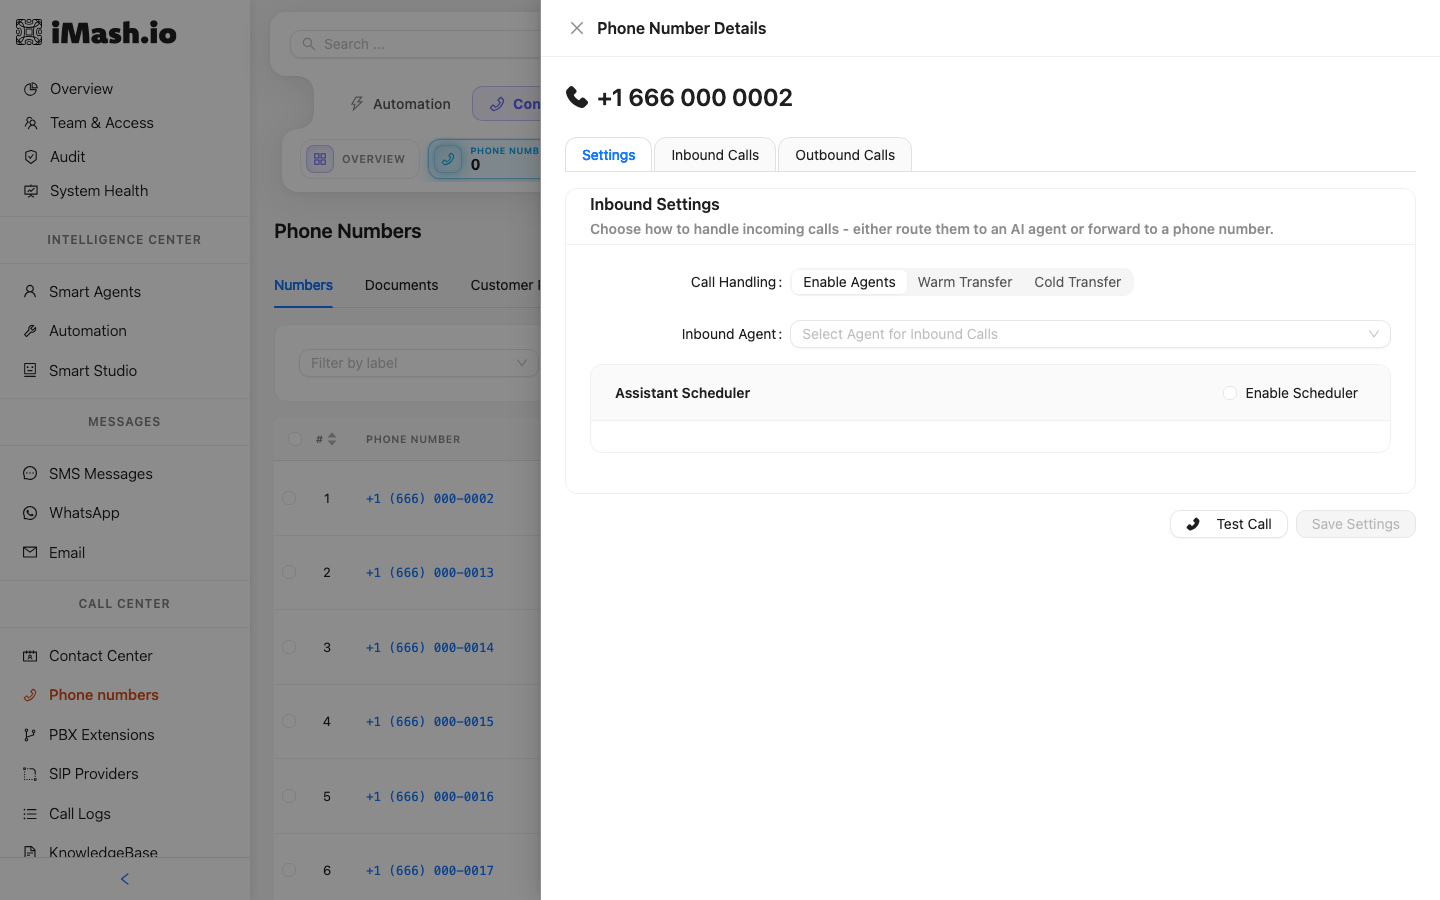
Task: Click the Contact Center icon
Action: (30, 656)
